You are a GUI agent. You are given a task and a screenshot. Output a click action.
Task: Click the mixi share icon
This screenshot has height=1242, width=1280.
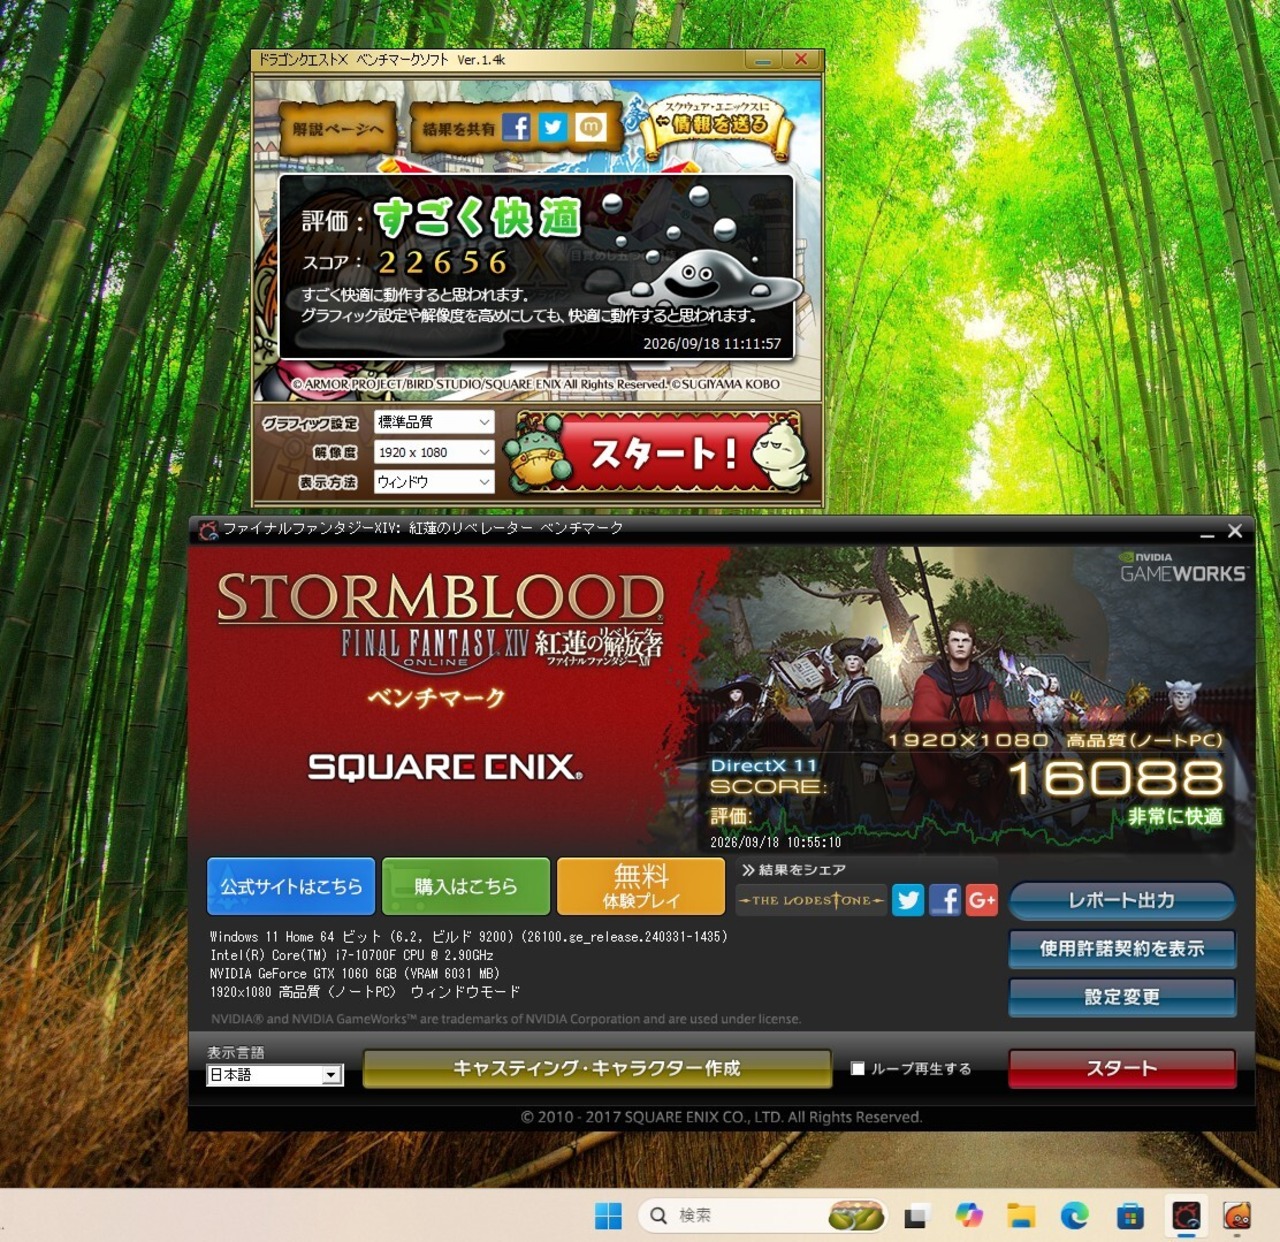(591, 127)
